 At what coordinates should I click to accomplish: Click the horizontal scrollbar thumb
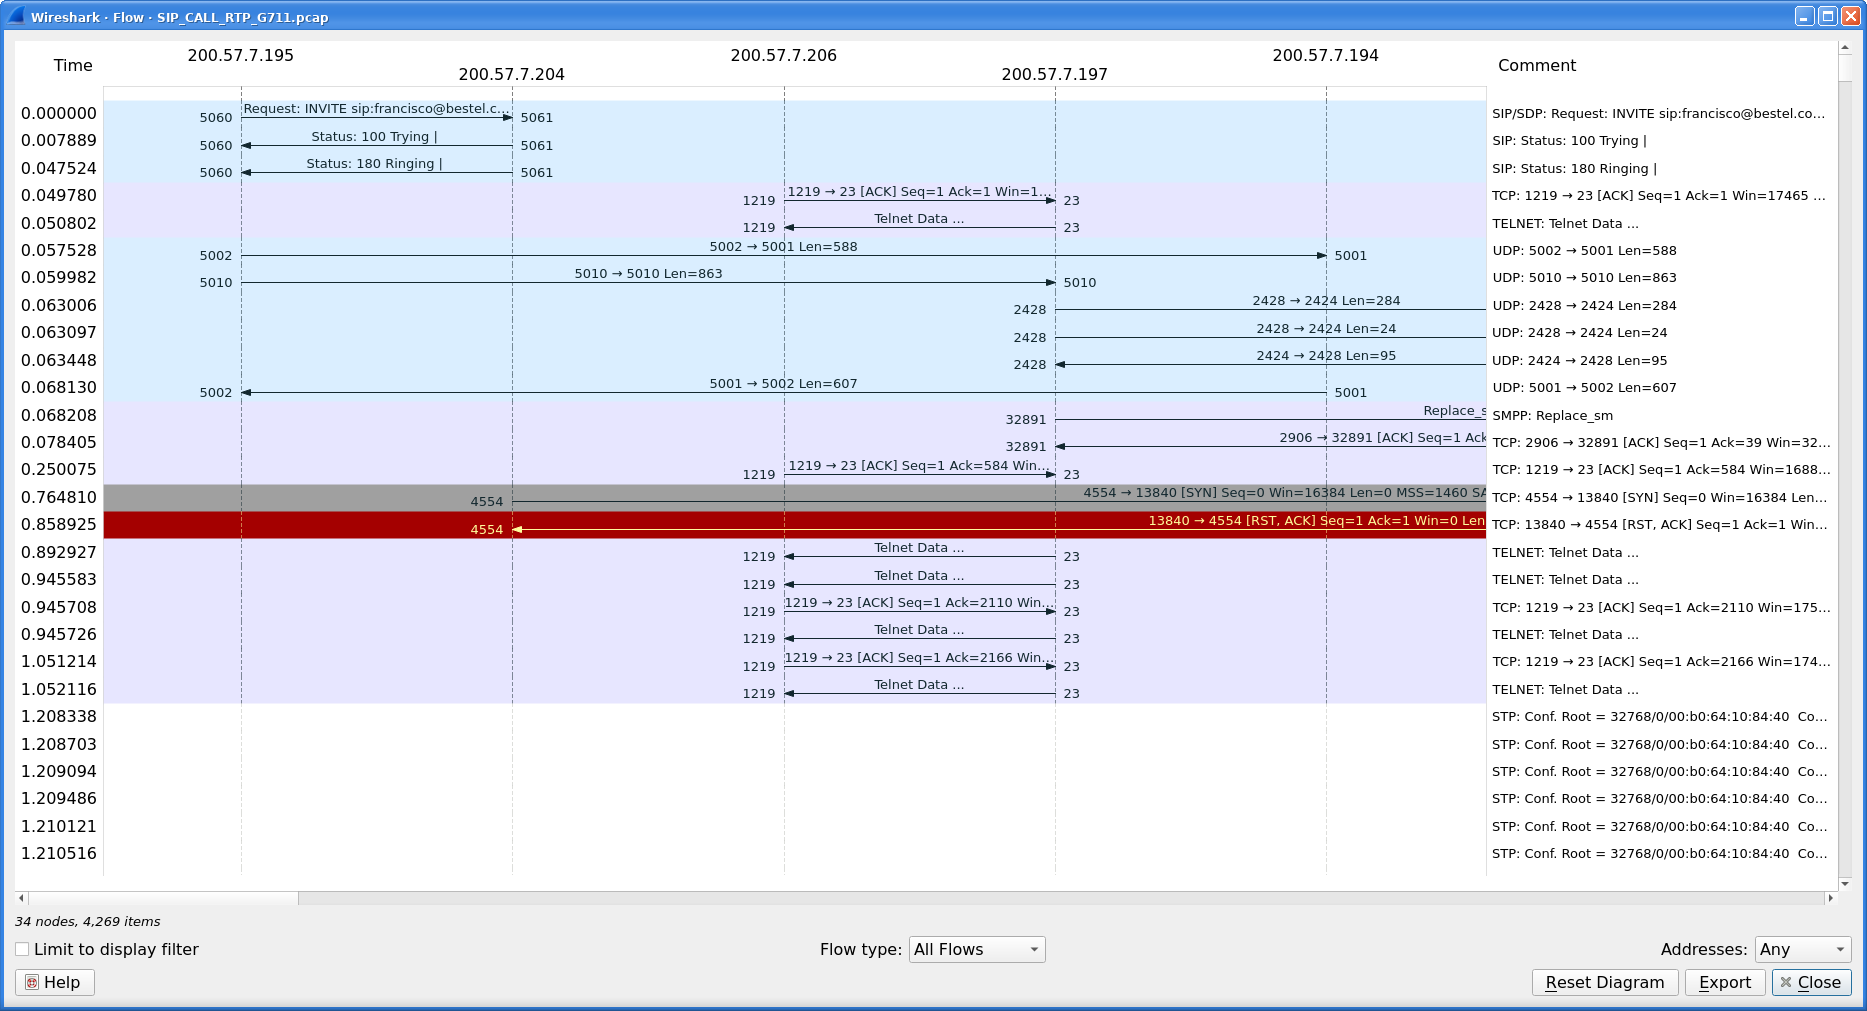162,898
